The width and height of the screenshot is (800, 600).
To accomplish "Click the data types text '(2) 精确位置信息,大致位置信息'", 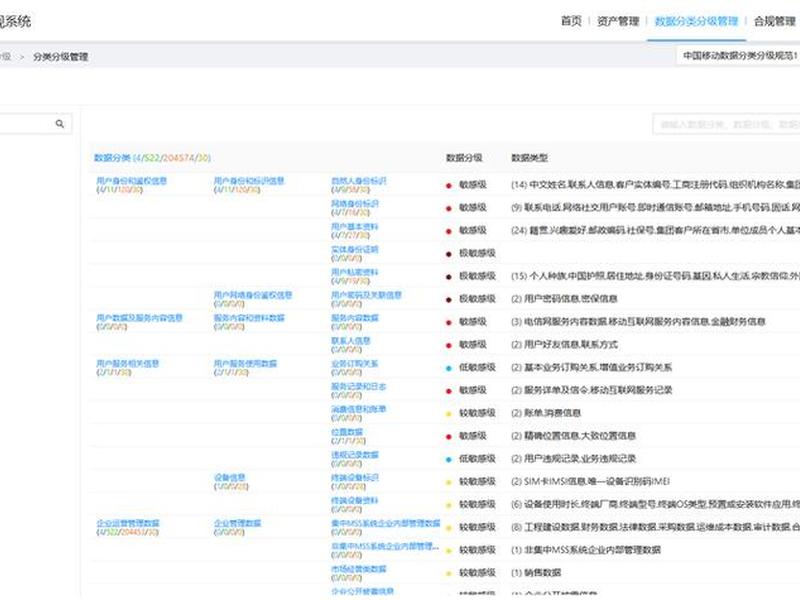I will (x=573, y=436).
